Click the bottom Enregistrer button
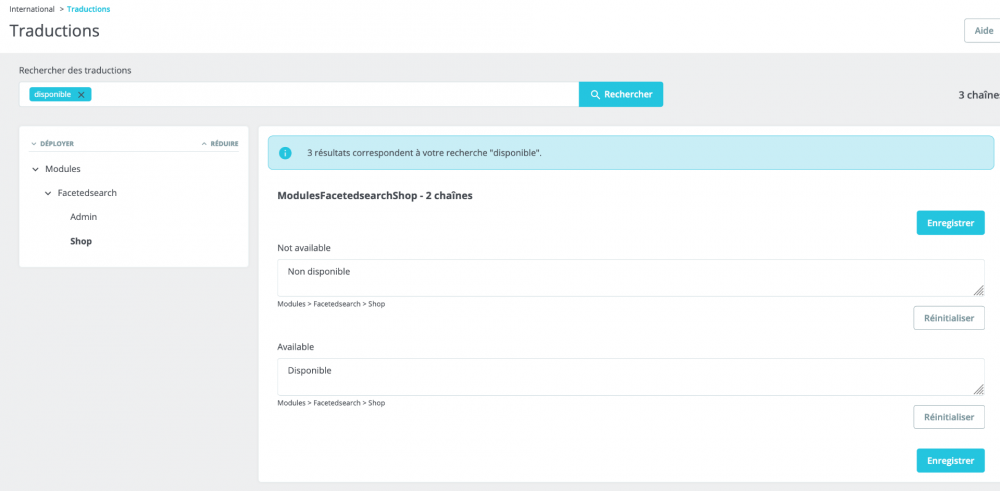This screenshot has width=1000, height=491. [950, 460]
